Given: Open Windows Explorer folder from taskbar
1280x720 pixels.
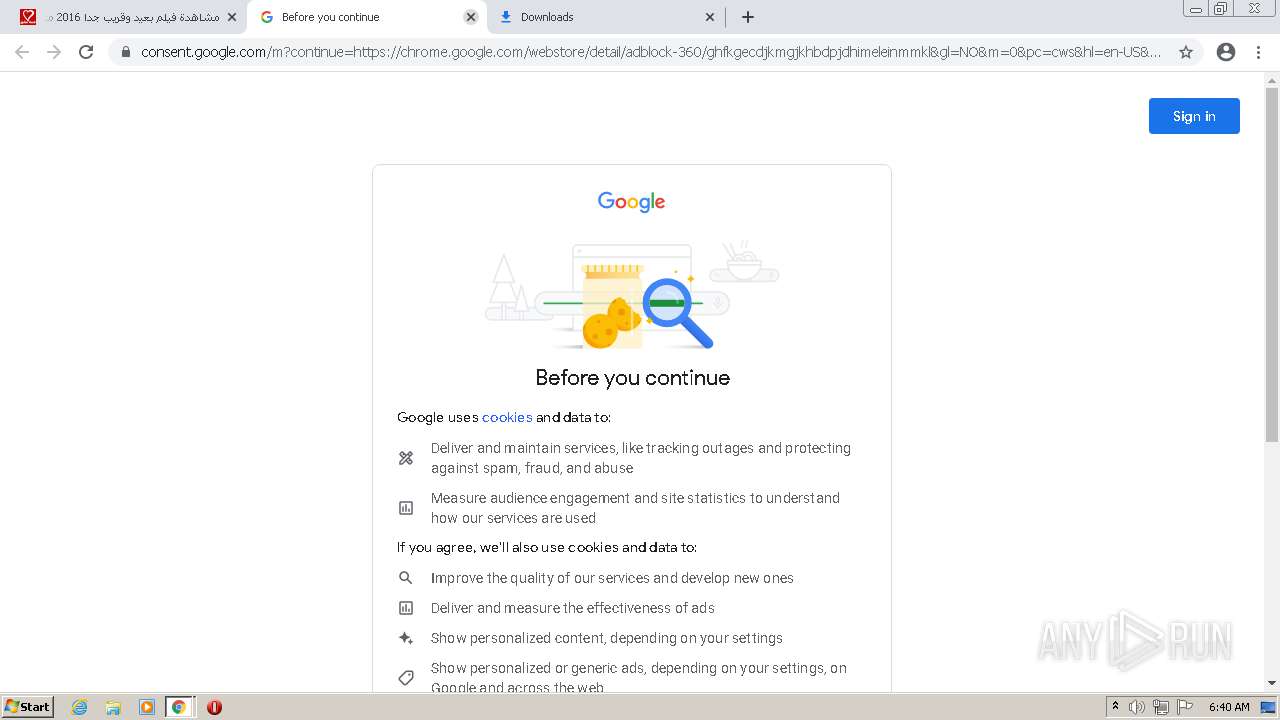Looking at the screenshot, I should [113, 707].
